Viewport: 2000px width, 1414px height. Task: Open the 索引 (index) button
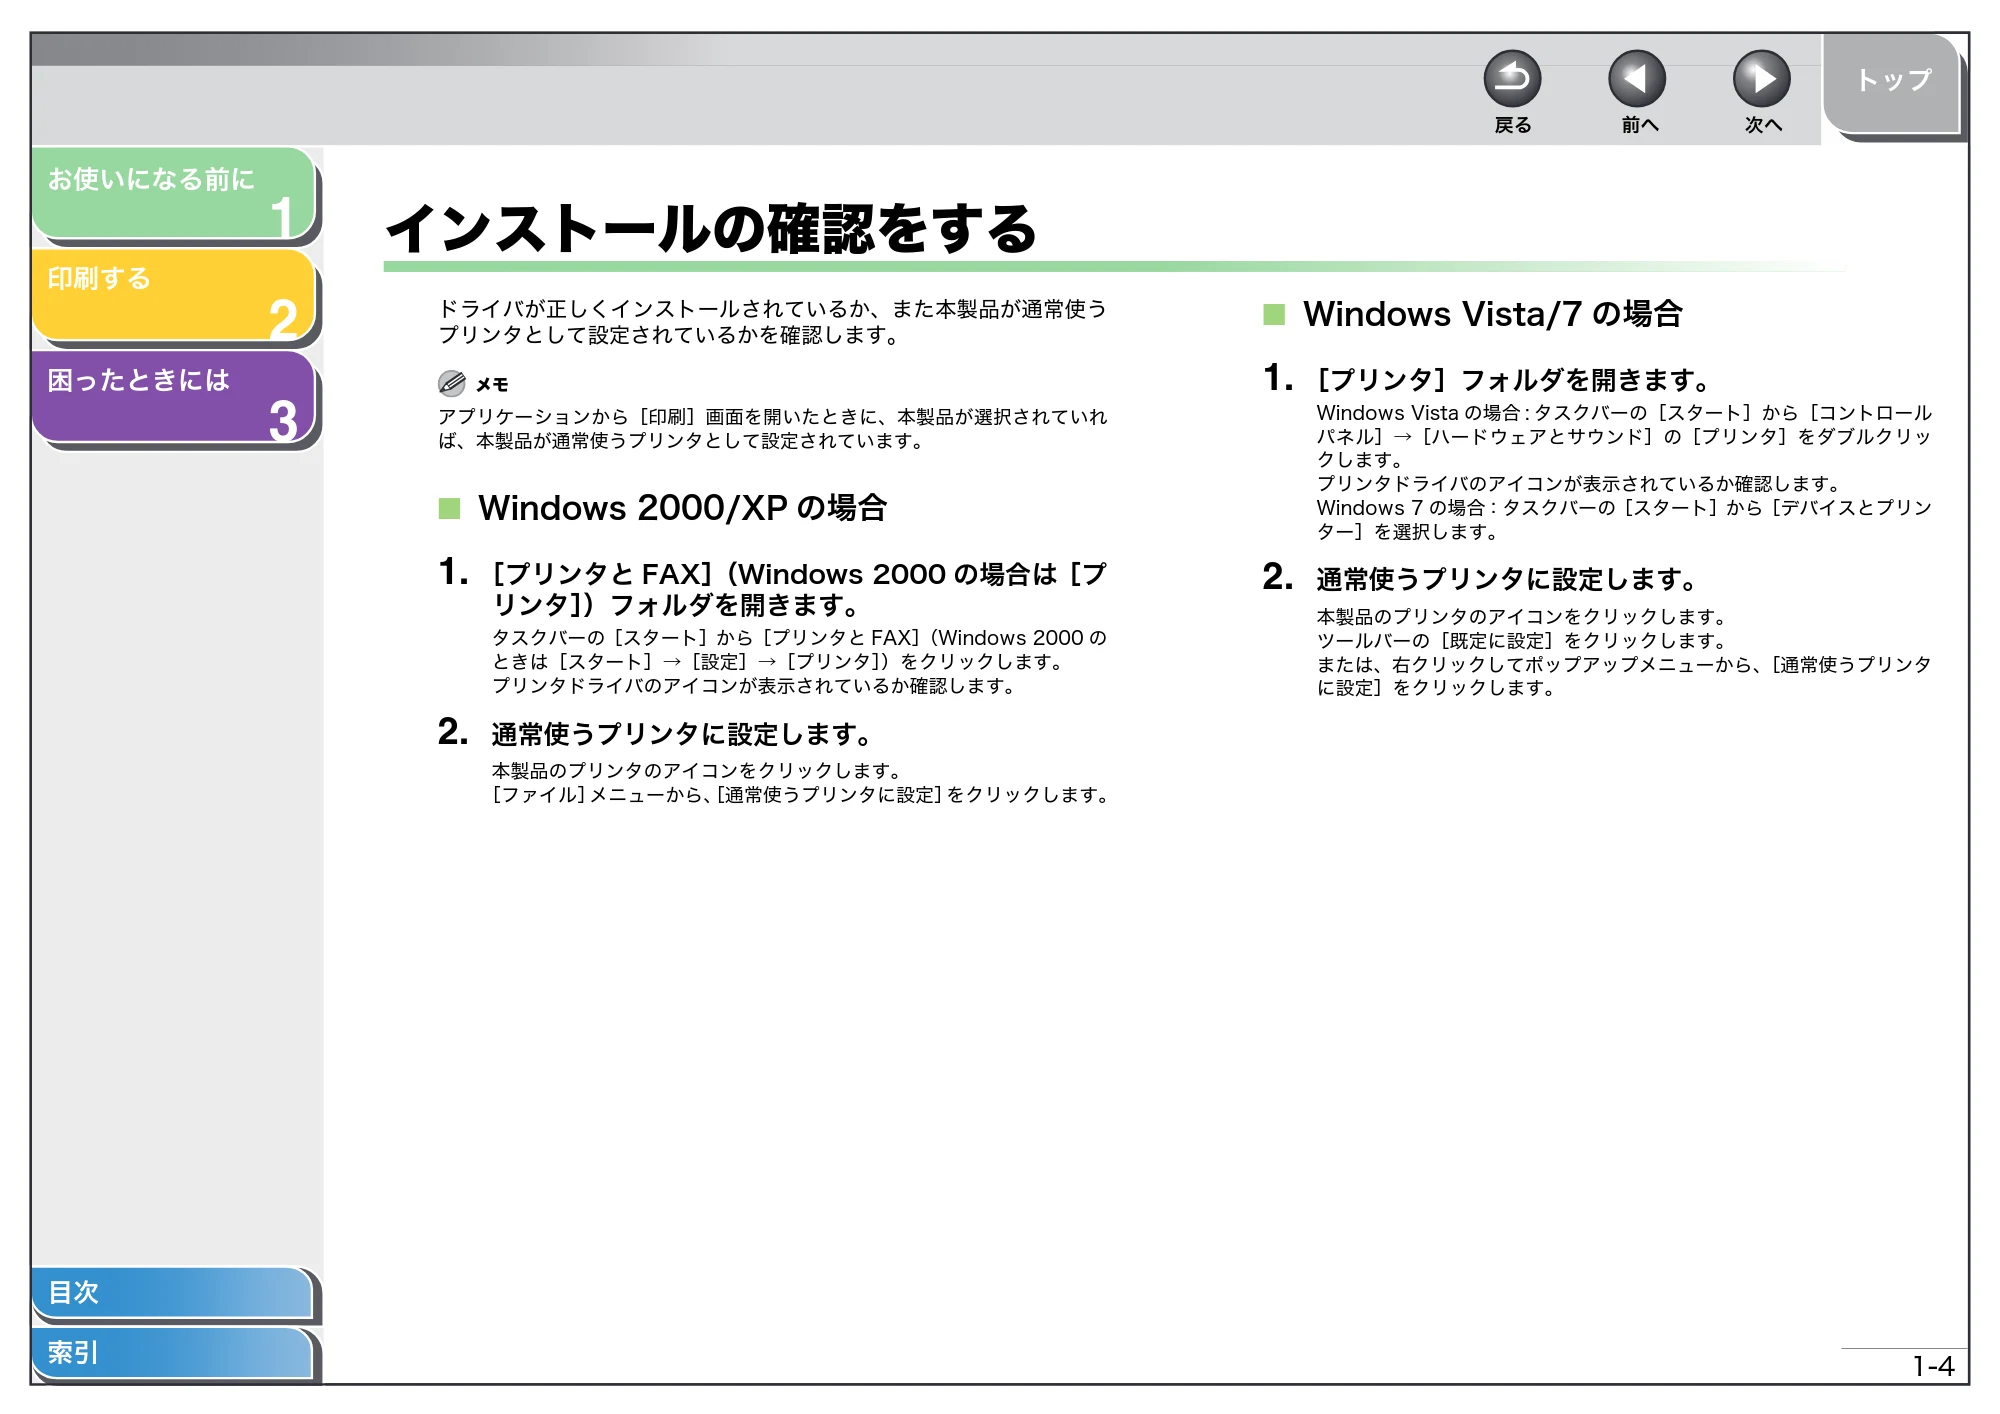pyautogui.click(x=172, y=1353)
